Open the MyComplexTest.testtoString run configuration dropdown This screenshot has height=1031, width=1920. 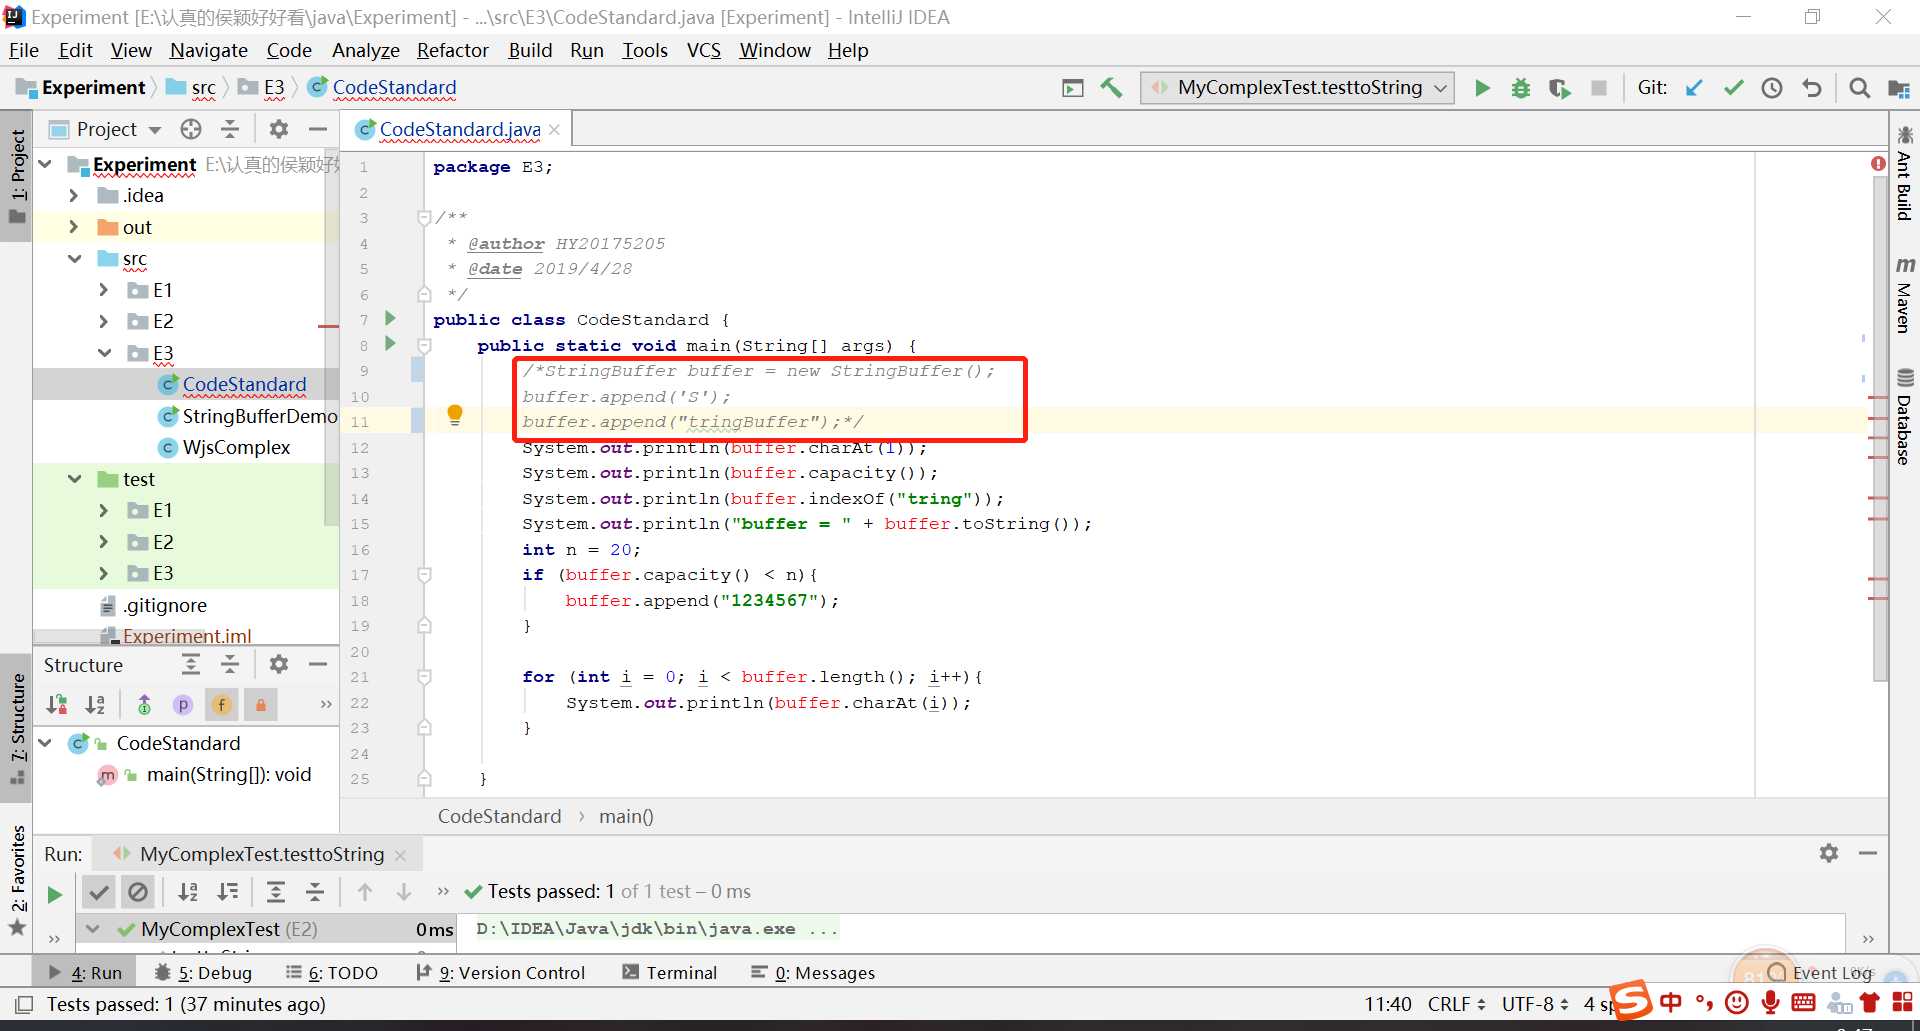coord(1298,88)
